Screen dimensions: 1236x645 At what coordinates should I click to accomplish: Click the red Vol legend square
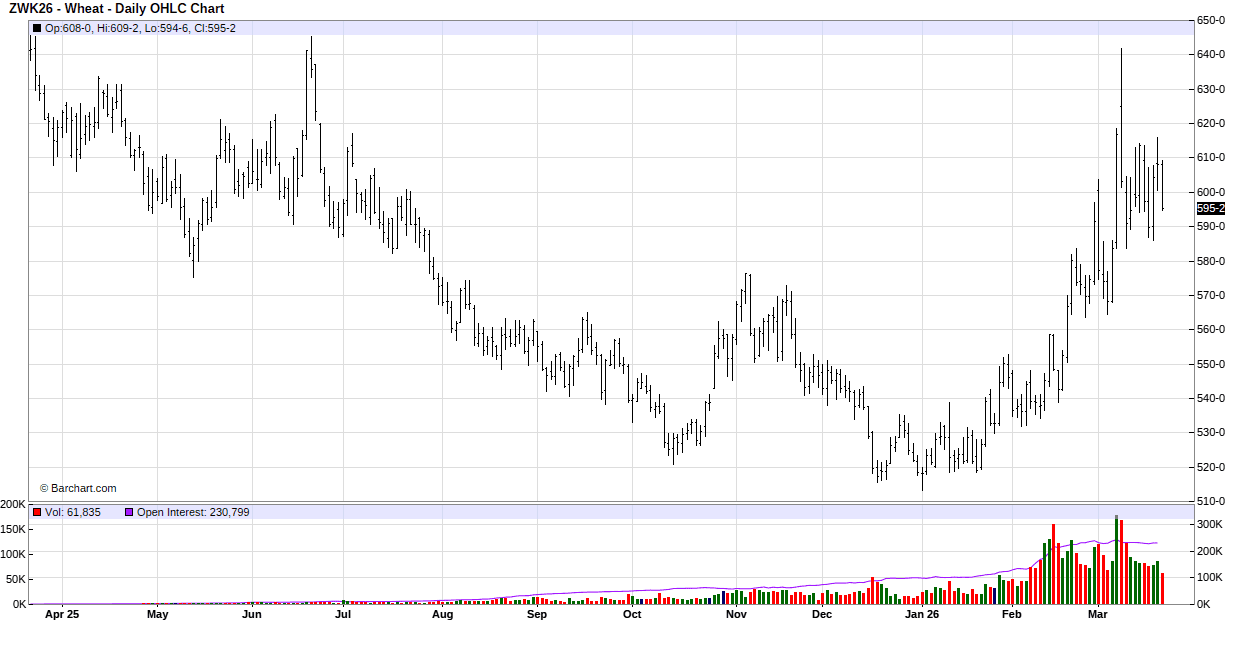(37, 512)
